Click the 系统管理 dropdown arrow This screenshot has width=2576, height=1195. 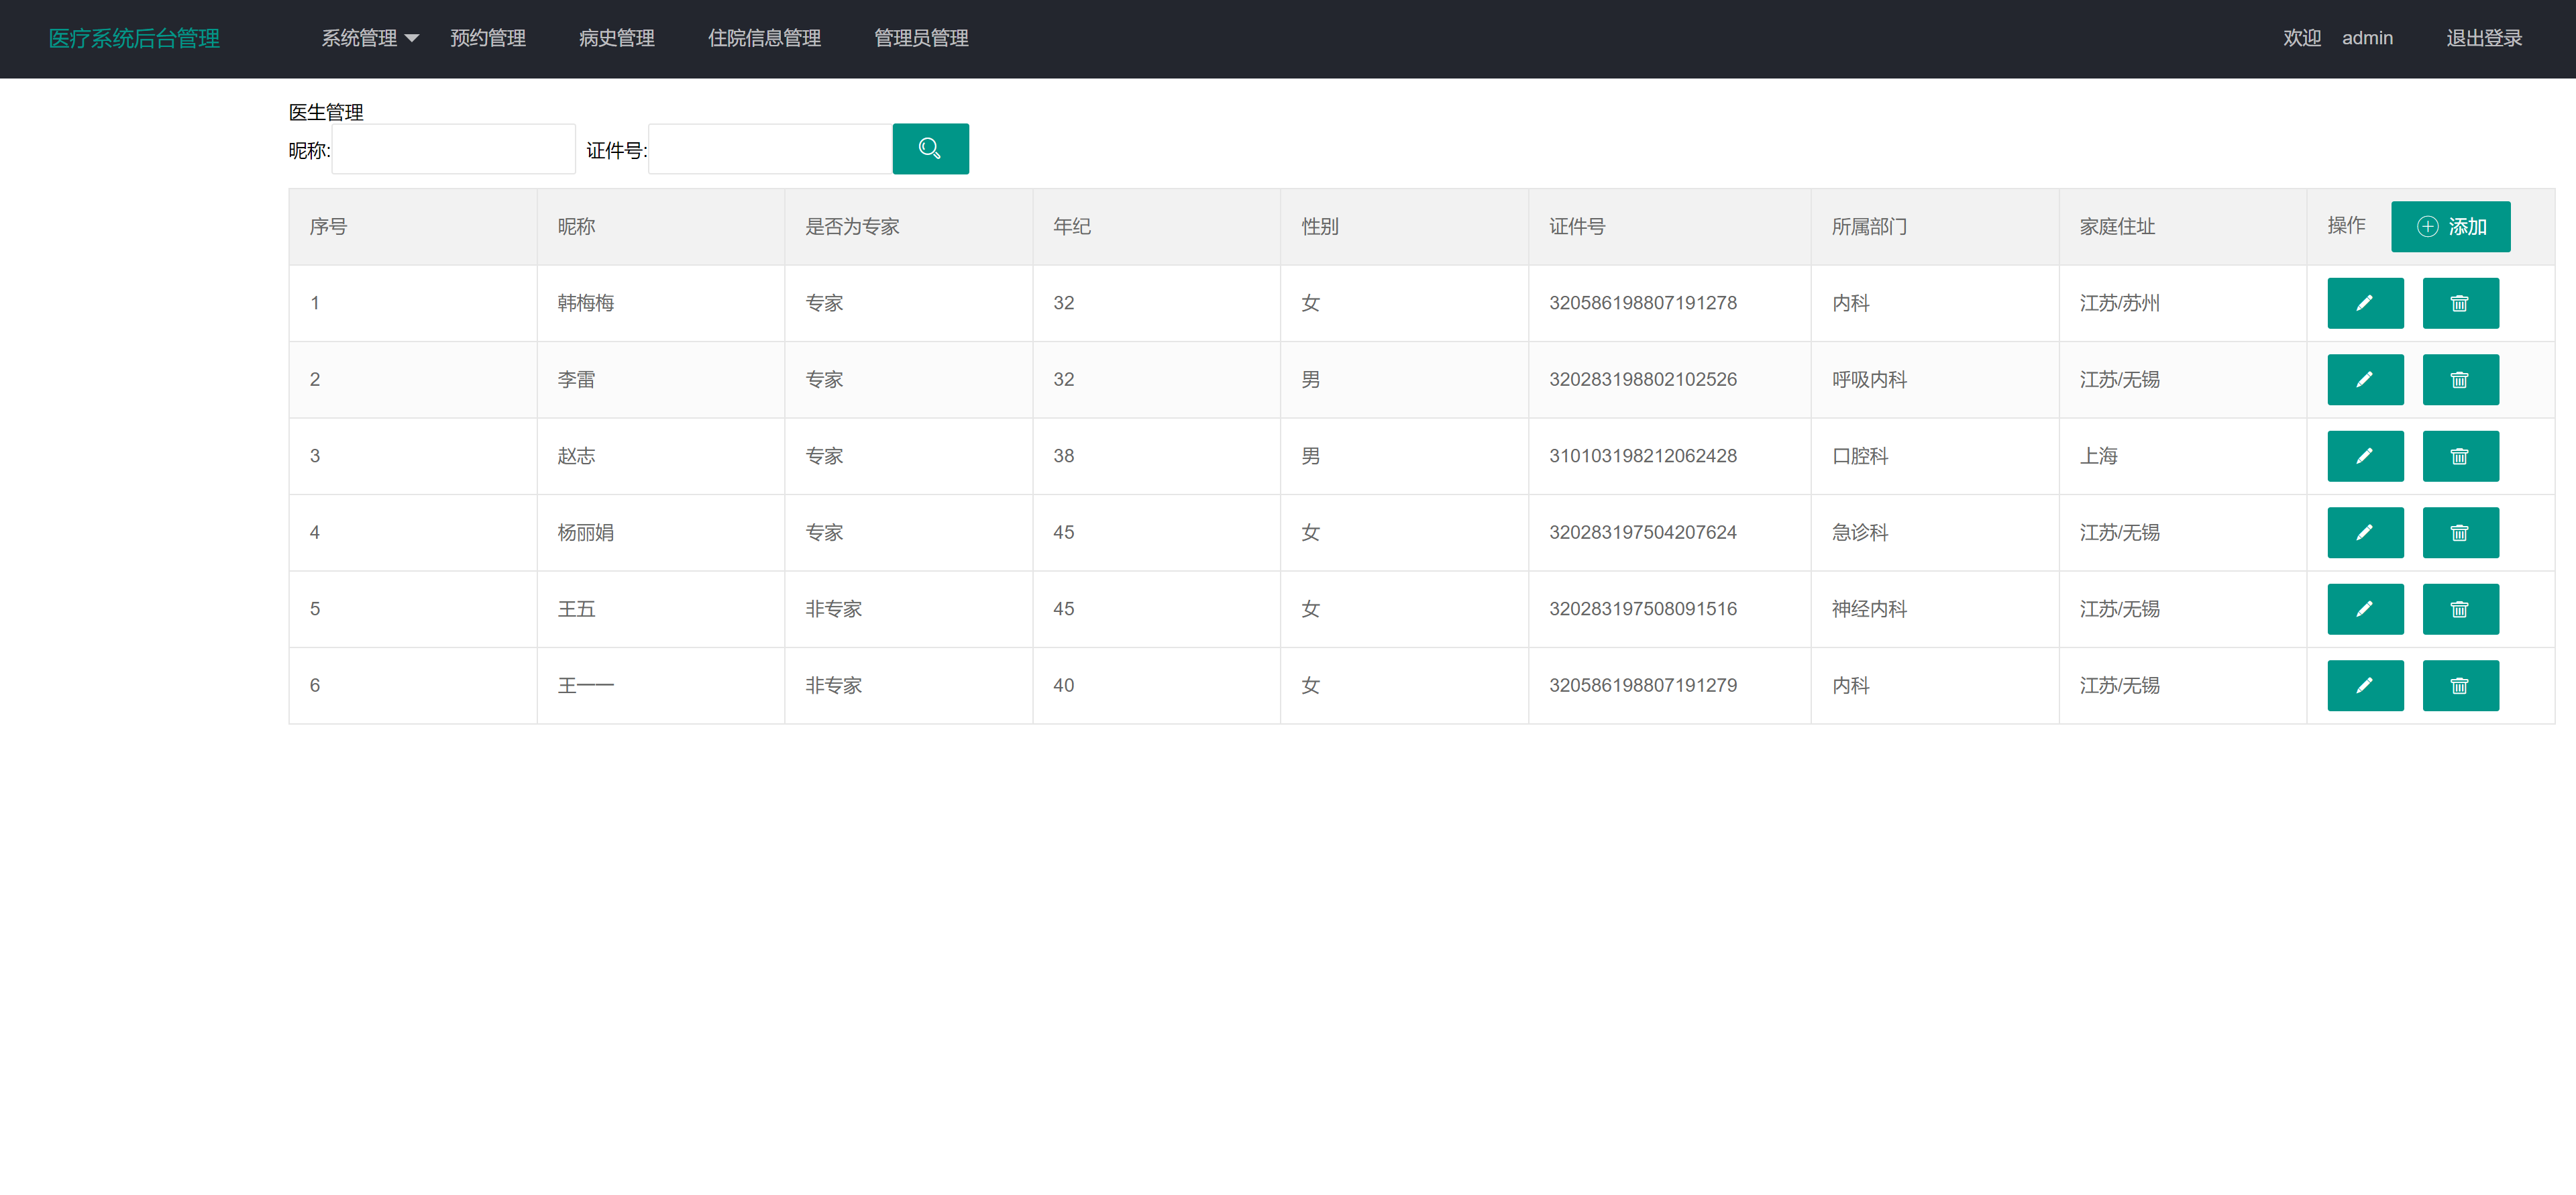412,39
